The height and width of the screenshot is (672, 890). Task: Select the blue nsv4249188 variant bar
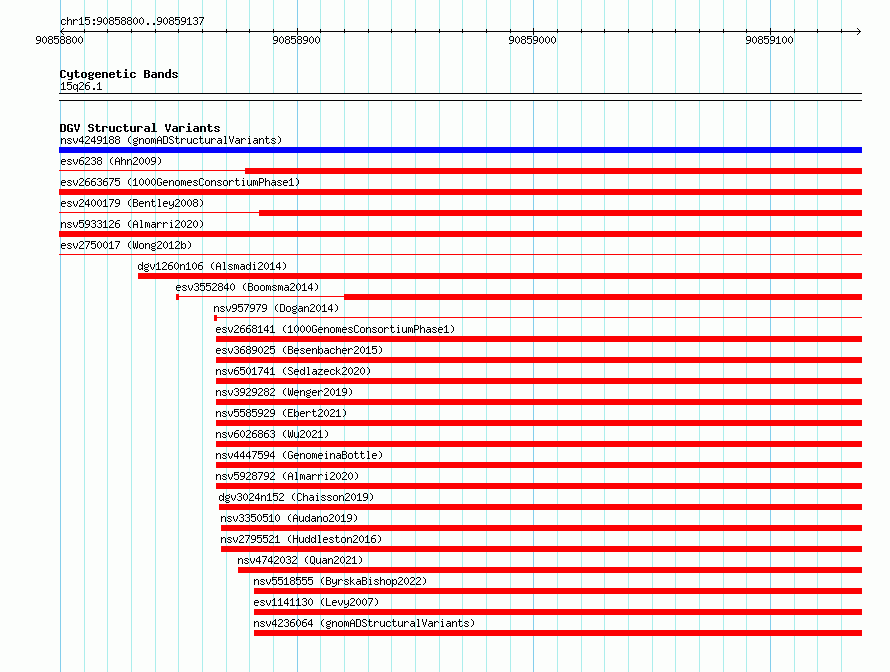click(460, 150)
